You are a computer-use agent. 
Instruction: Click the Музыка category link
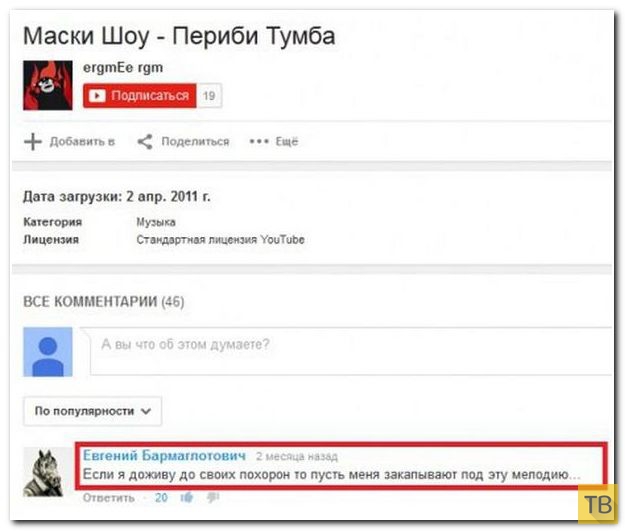pyautogui.click(x=156, y=222)
